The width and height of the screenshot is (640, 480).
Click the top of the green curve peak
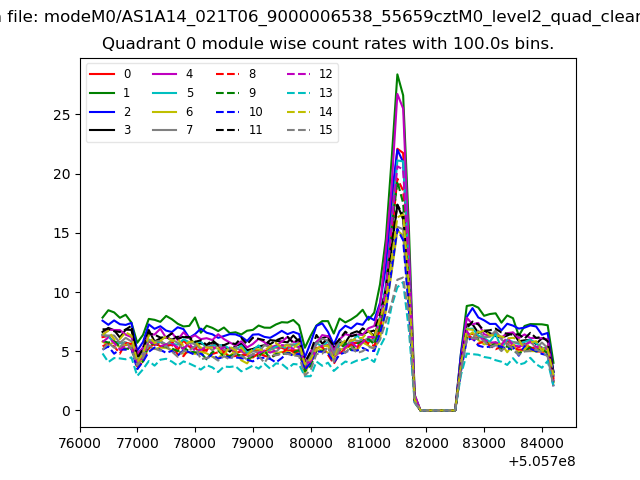397,74
